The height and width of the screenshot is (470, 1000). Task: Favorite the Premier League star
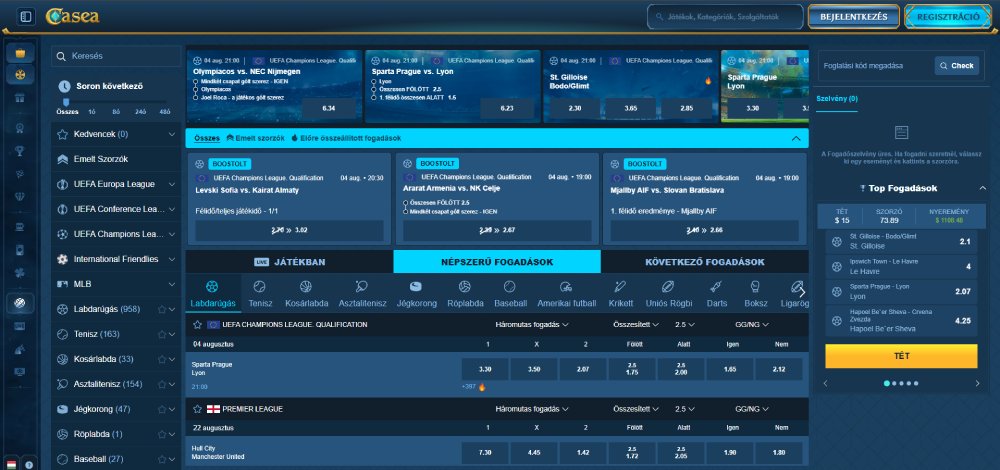point(198,409)
